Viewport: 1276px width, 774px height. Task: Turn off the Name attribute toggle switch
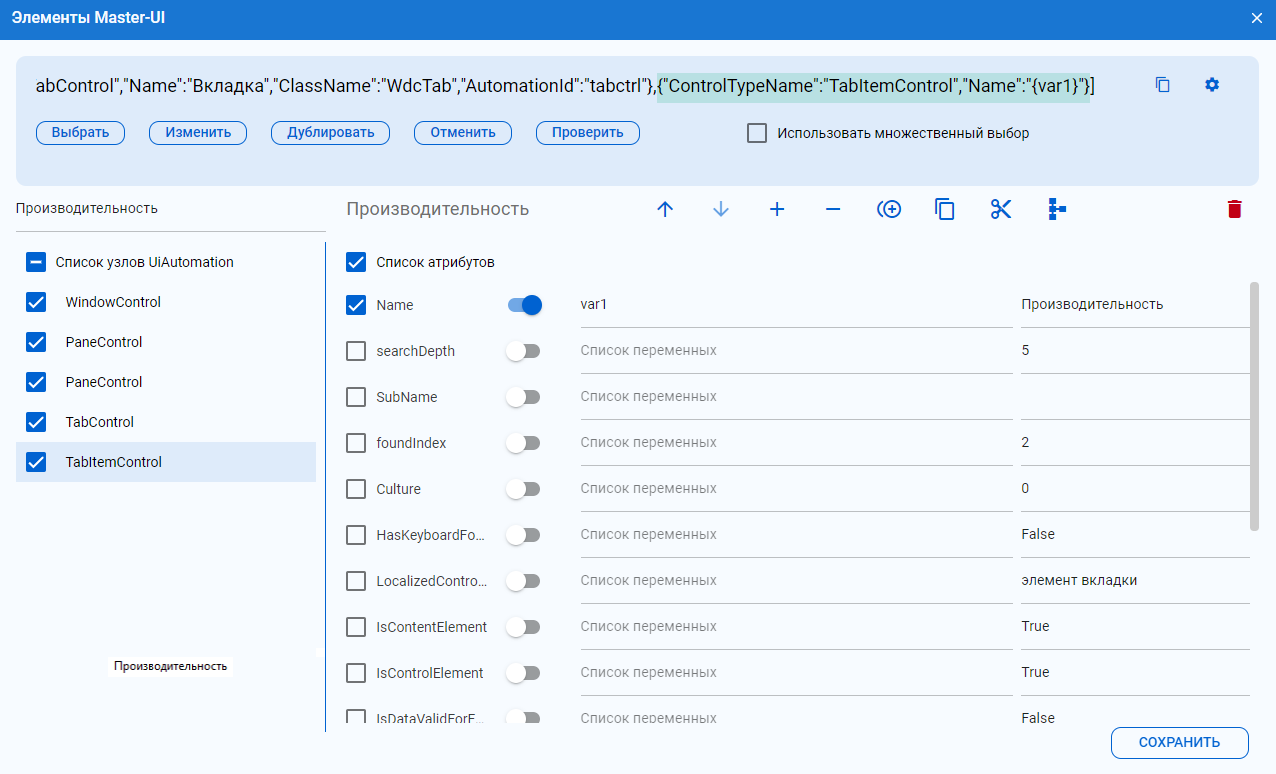click(524, 305)
